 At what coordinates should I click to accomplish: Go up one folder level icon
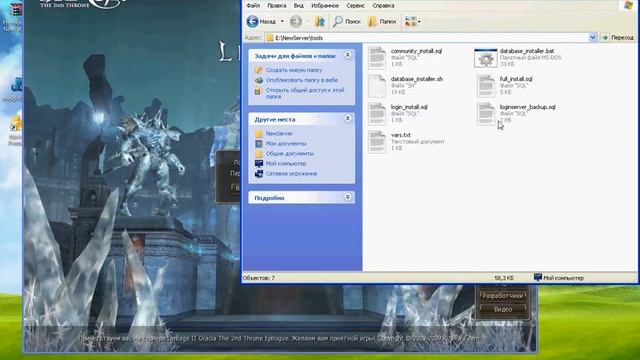click(320, 21)
